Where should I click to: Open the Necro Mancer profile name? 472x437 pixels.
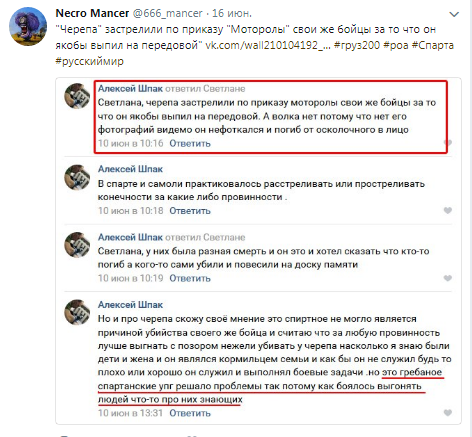[x=92, y=13]
